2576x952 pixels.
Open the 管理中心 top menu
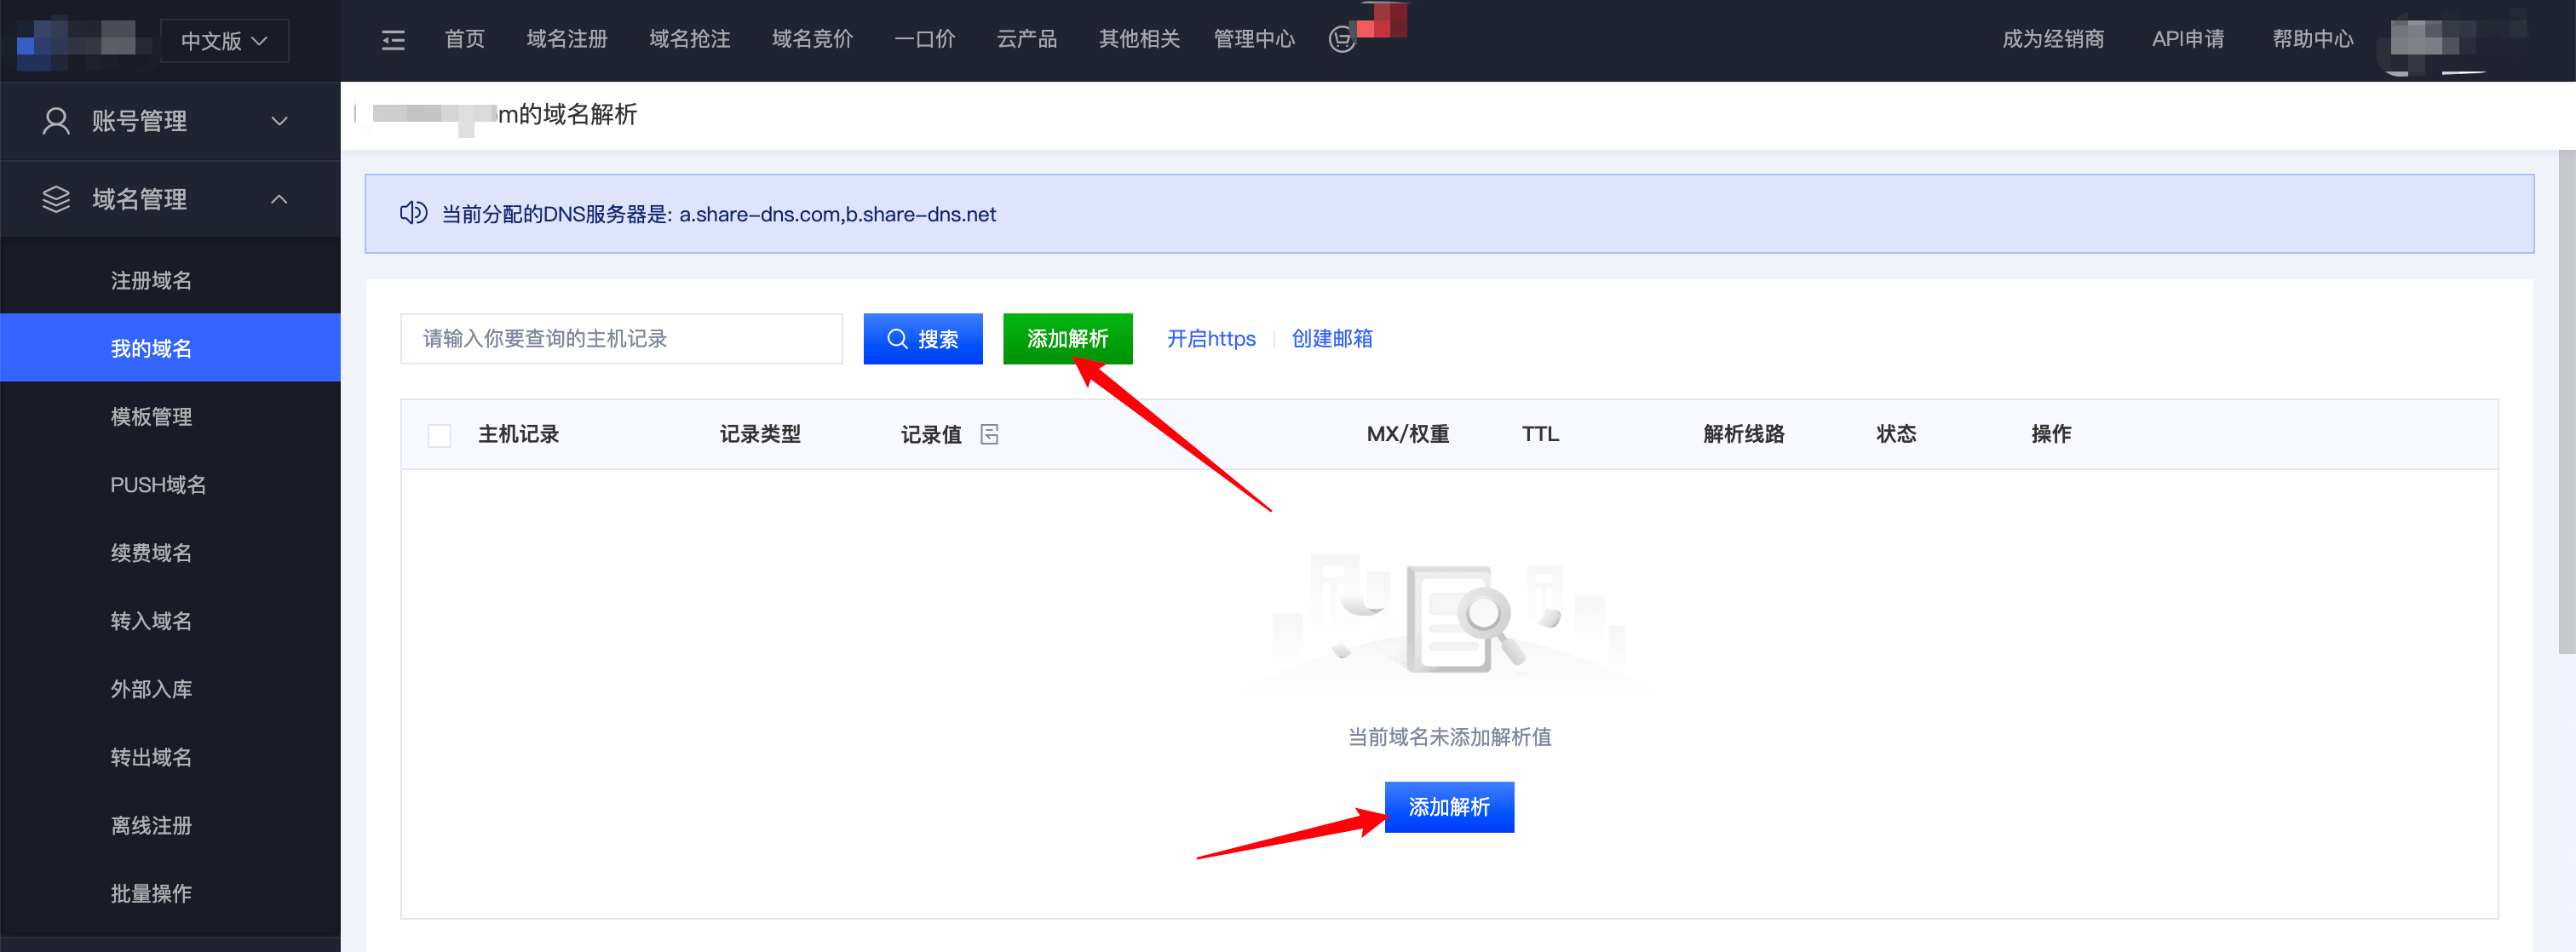point(1253,39)
